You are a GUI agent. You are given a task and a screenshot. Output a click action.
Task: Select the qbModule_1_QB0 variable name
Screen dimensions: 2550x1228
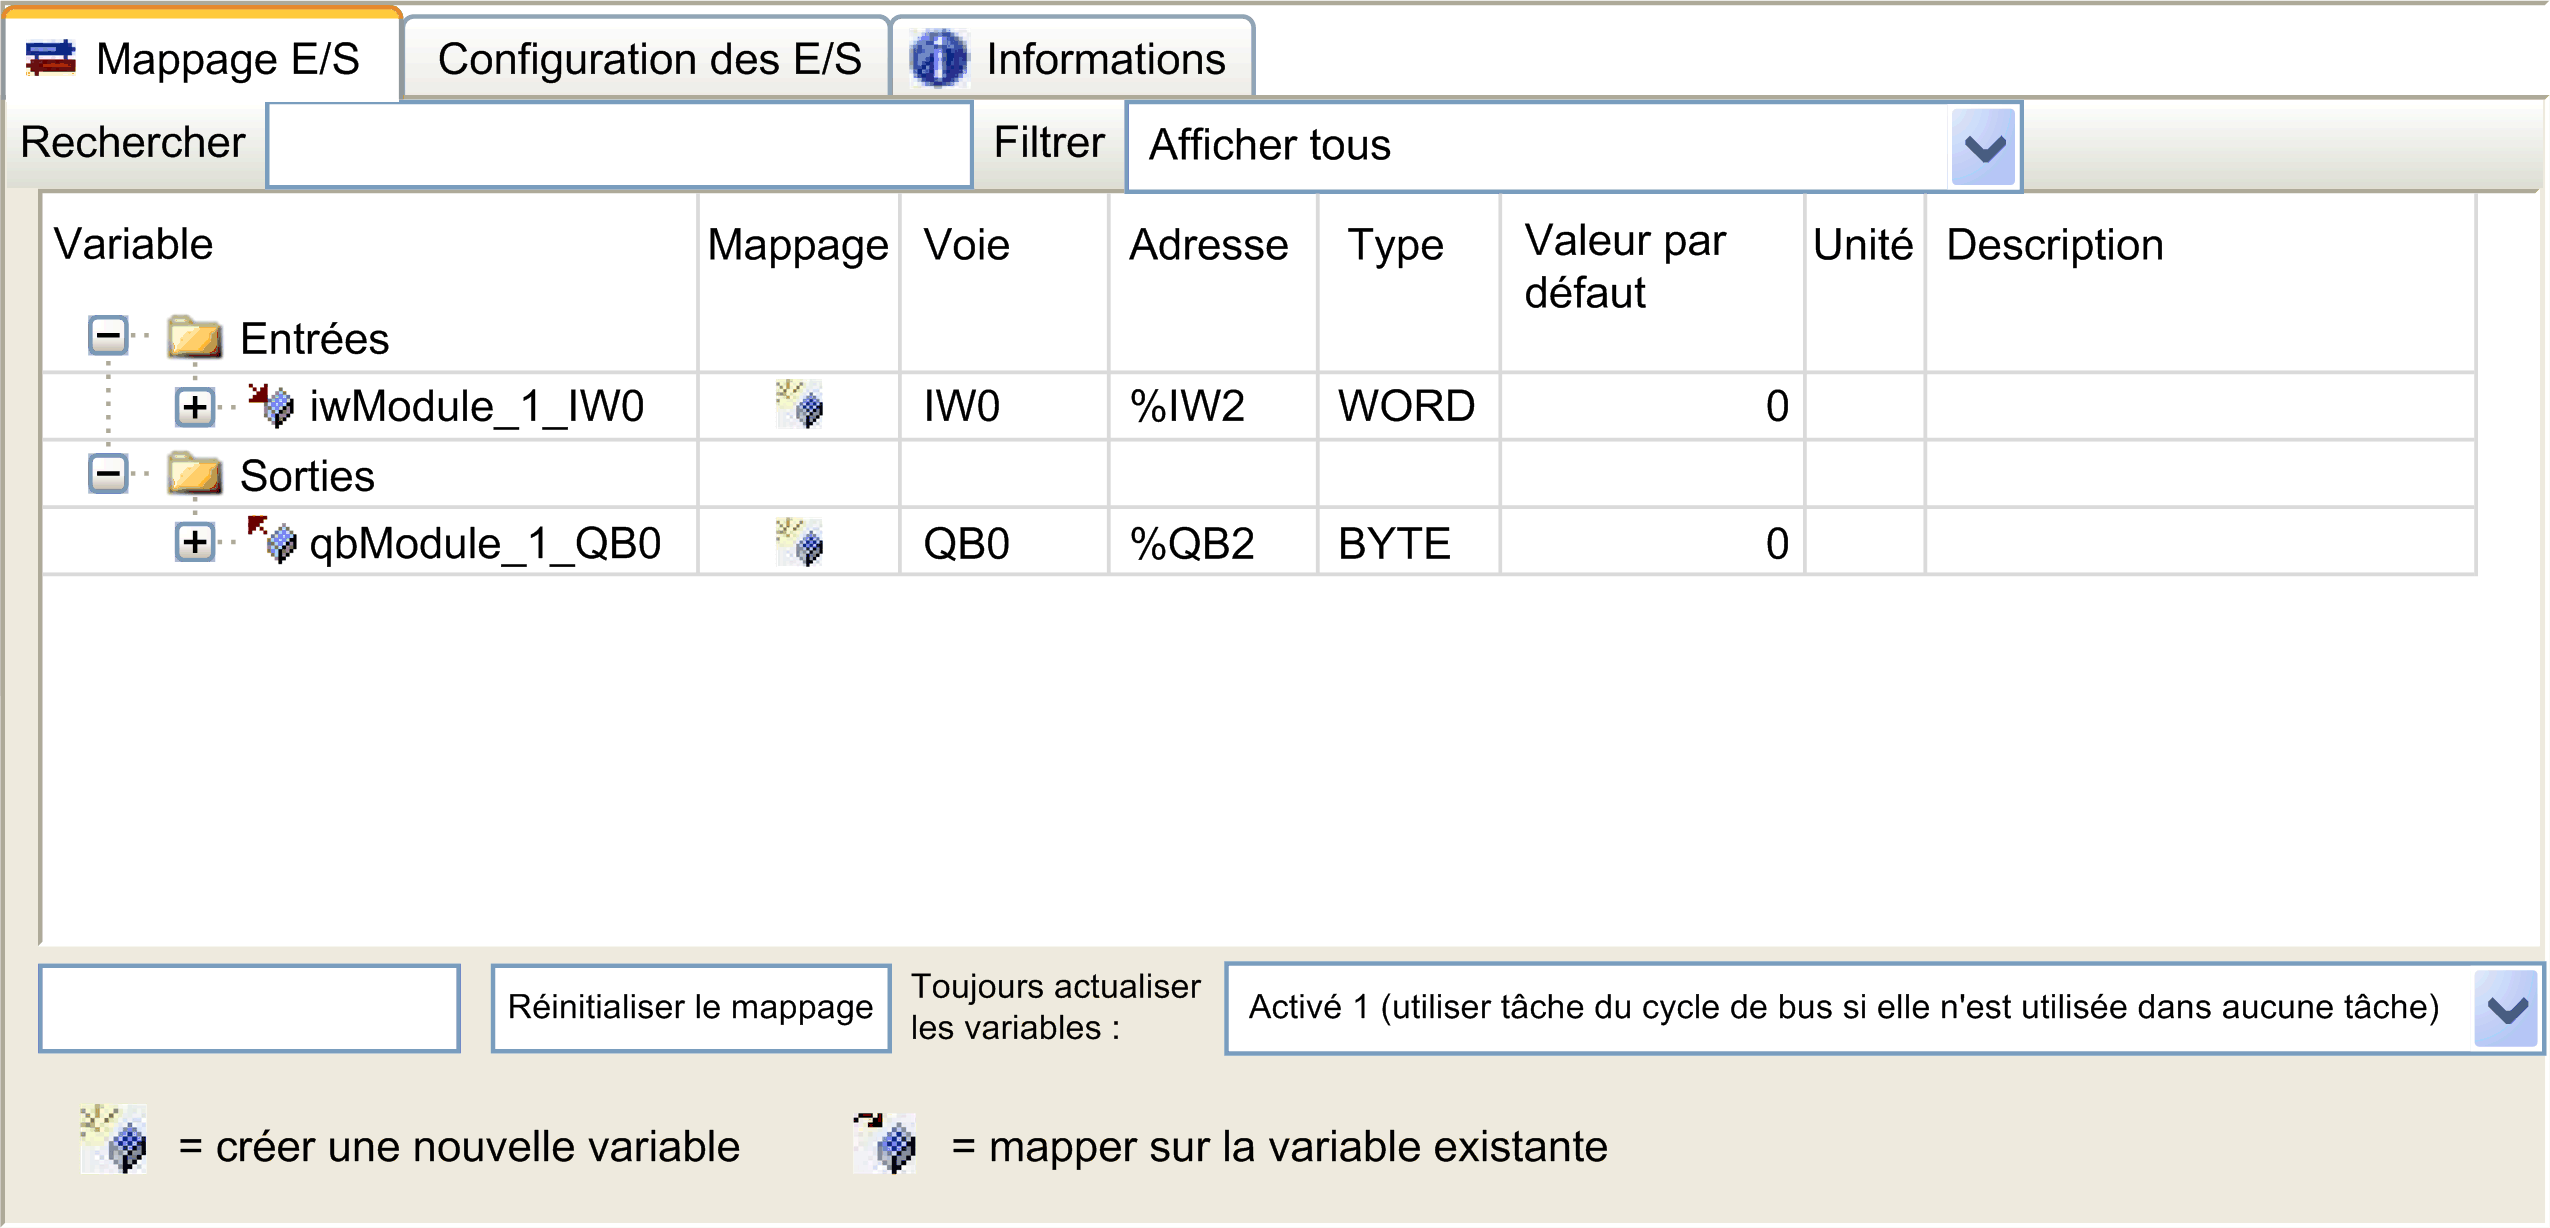pos(485,544)
